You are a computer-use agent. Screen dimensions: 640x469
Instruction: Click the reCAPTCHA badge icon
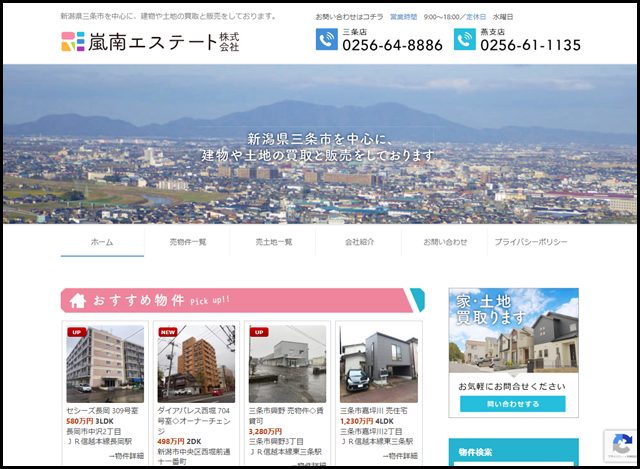coord(622,444)
